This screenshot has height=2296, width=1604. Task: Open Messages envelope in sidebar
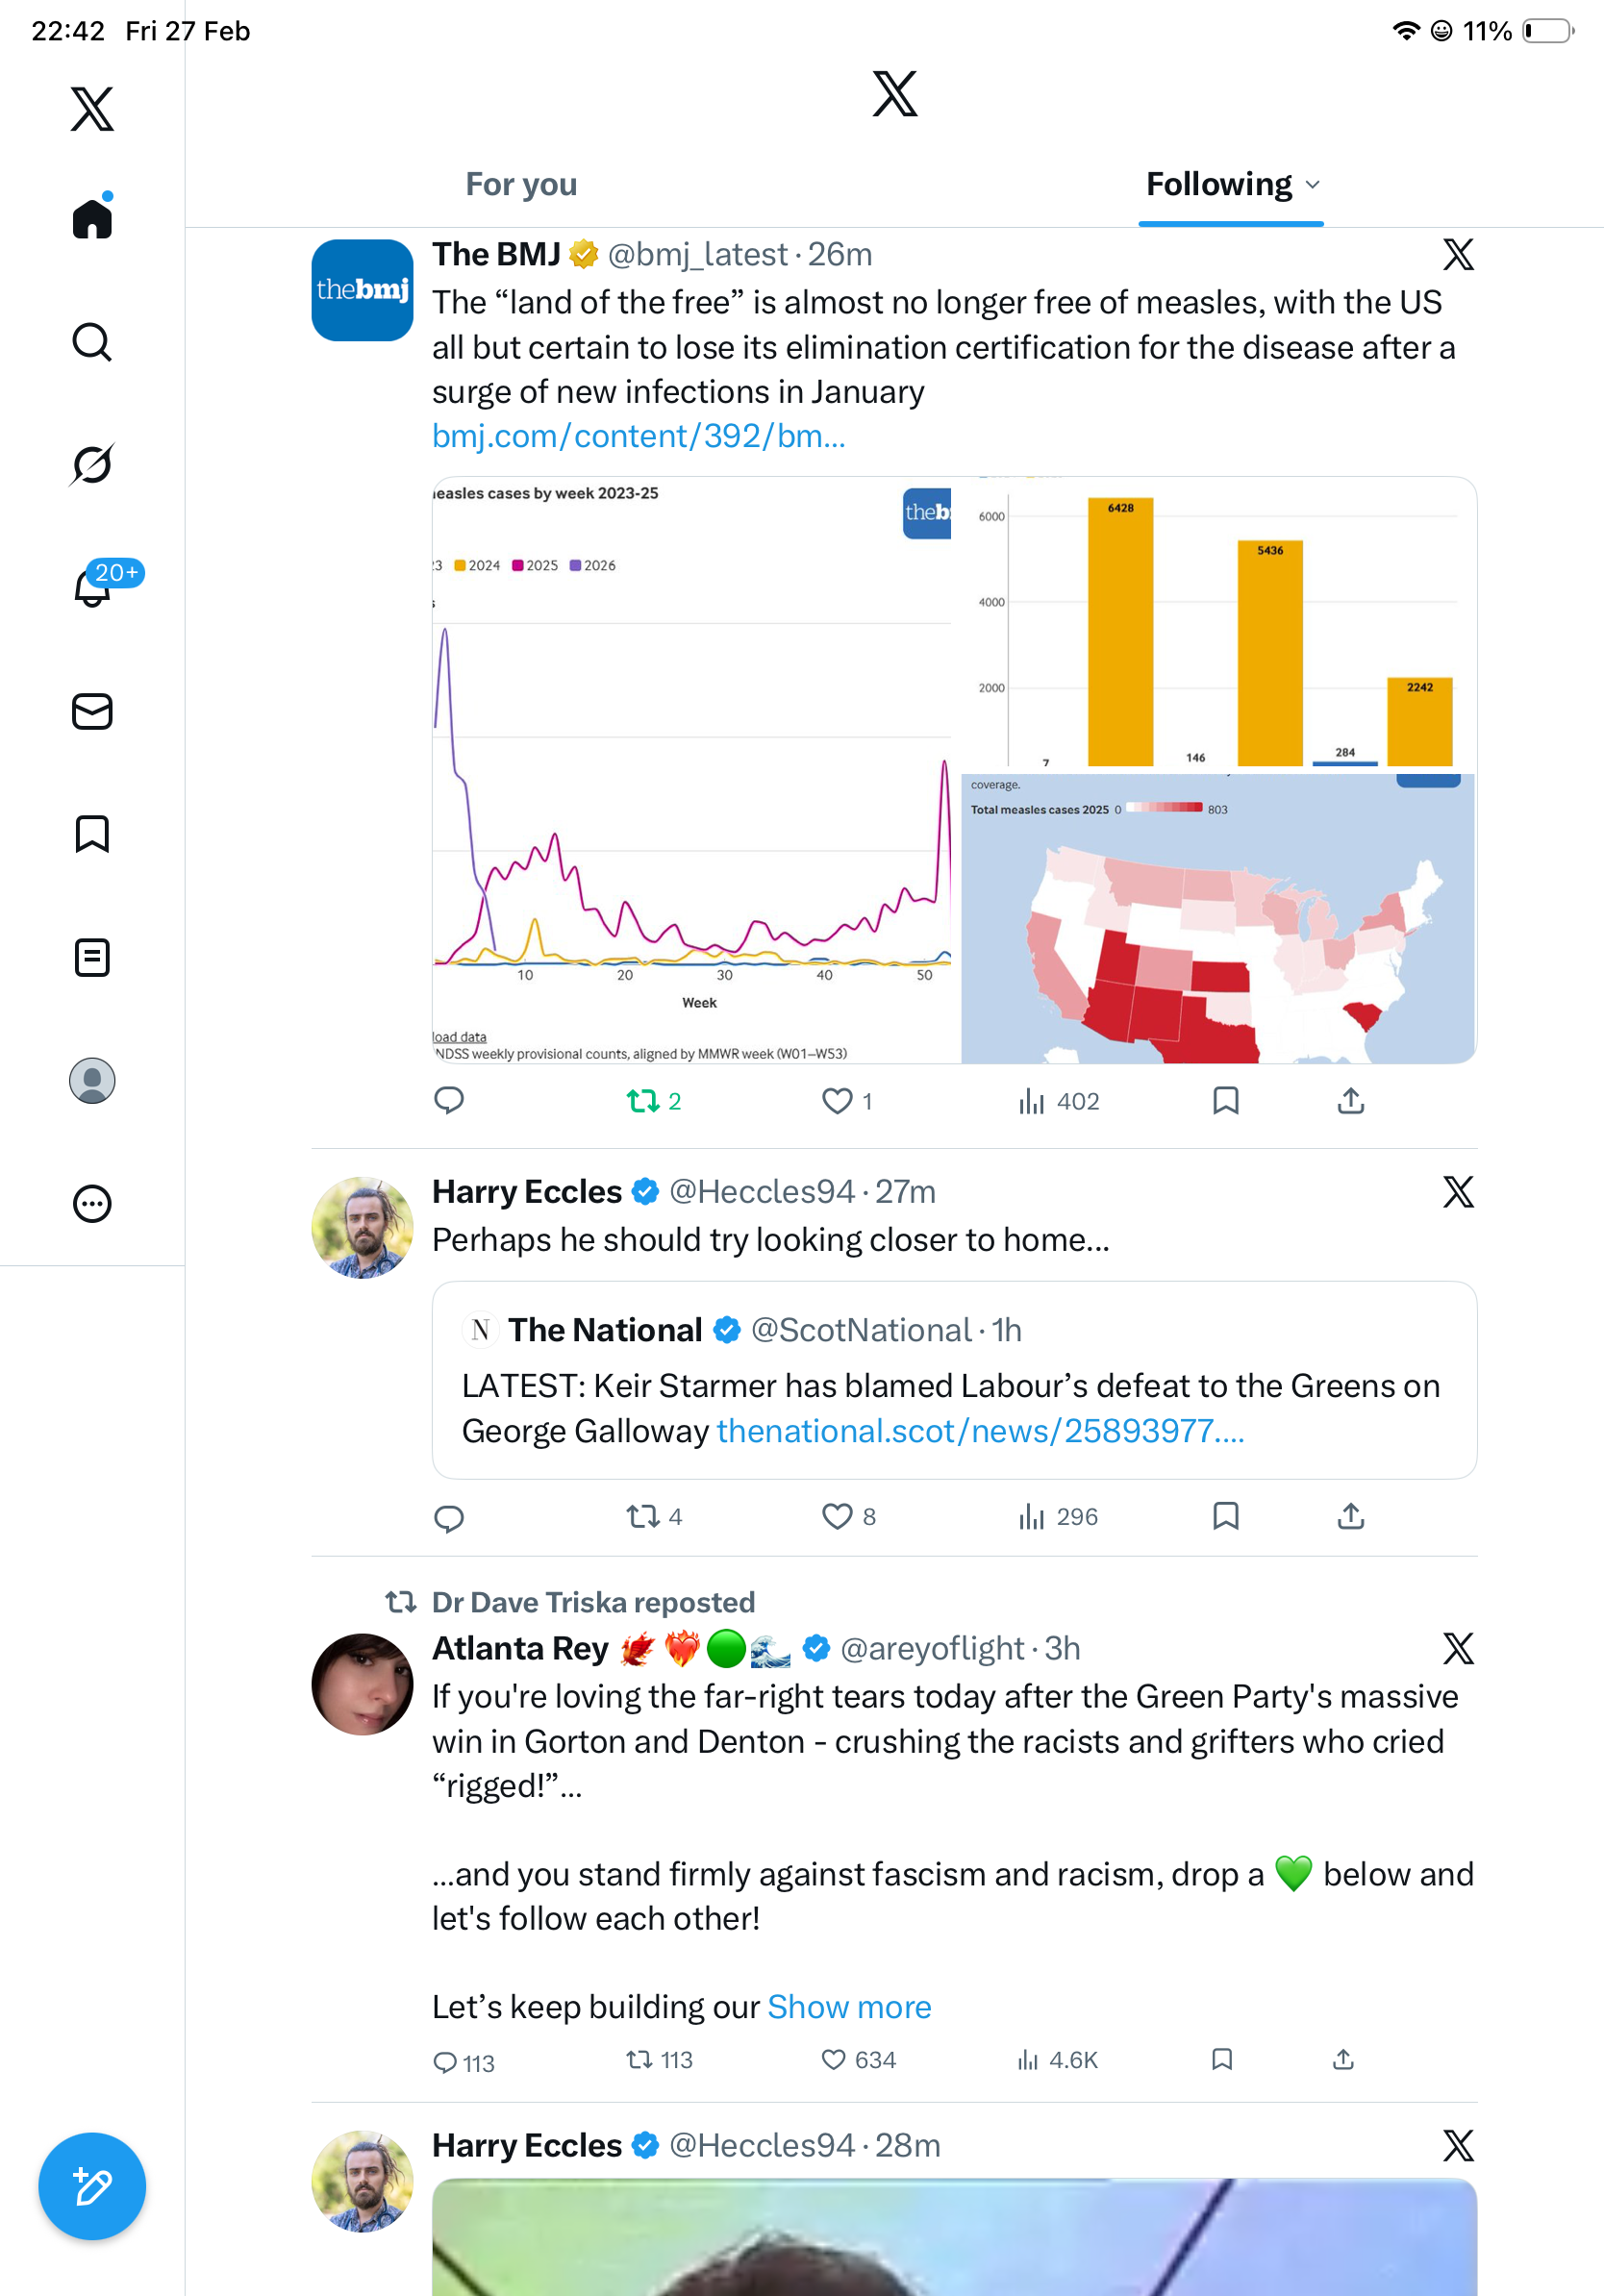[x=92, y=711]
